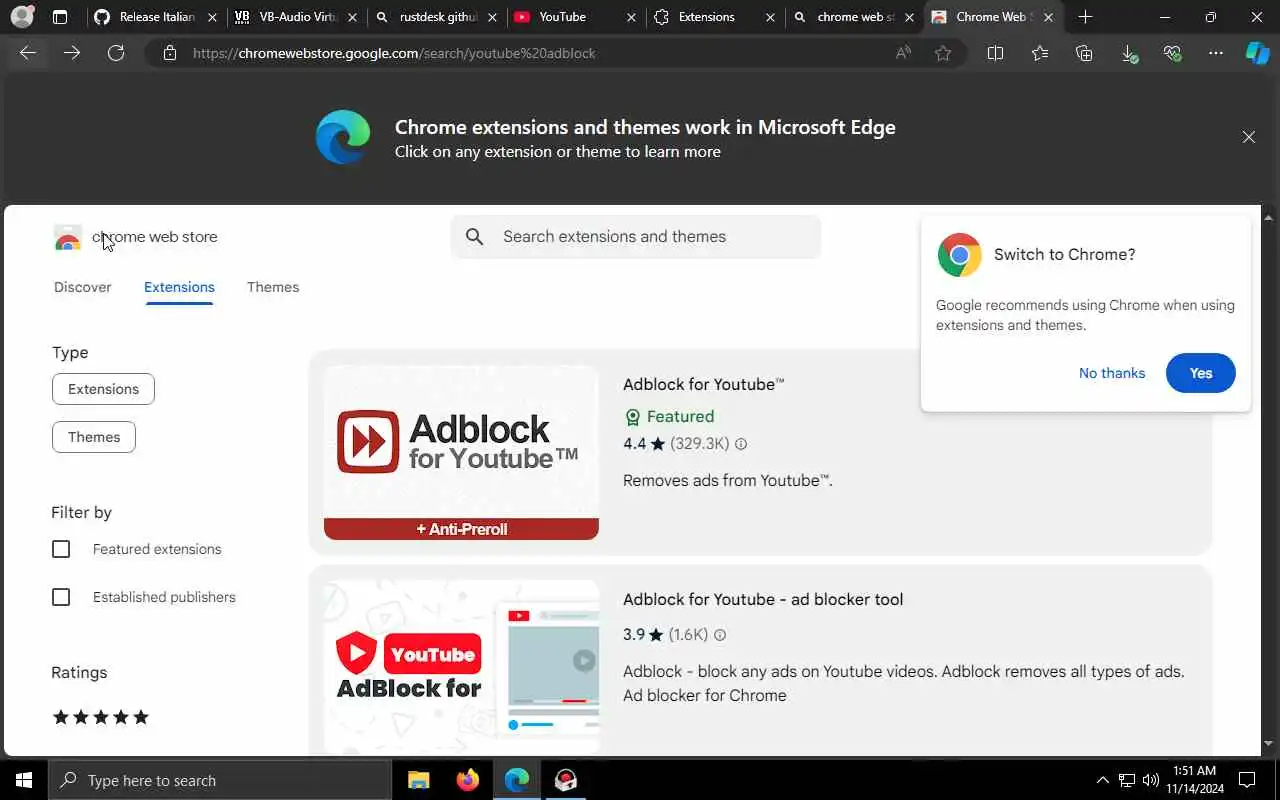The width and height of the screenshot is (1280, 800).
Task: Select the Themes type chip
Action: point(94,437)
